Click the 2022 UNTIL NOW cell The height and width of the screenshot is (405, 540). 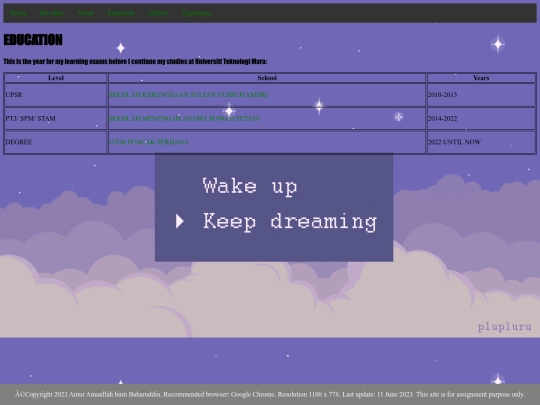click(481, 142)
